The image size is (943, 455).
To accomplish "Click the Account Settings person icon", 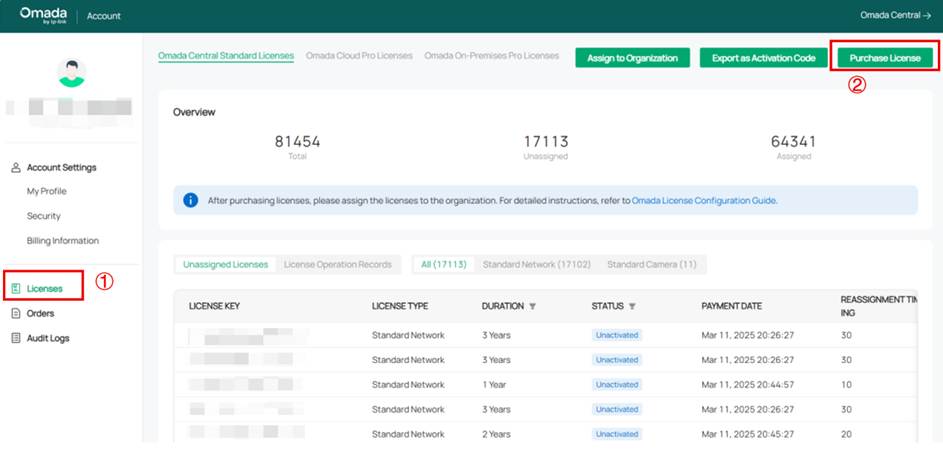I will 16,168.
